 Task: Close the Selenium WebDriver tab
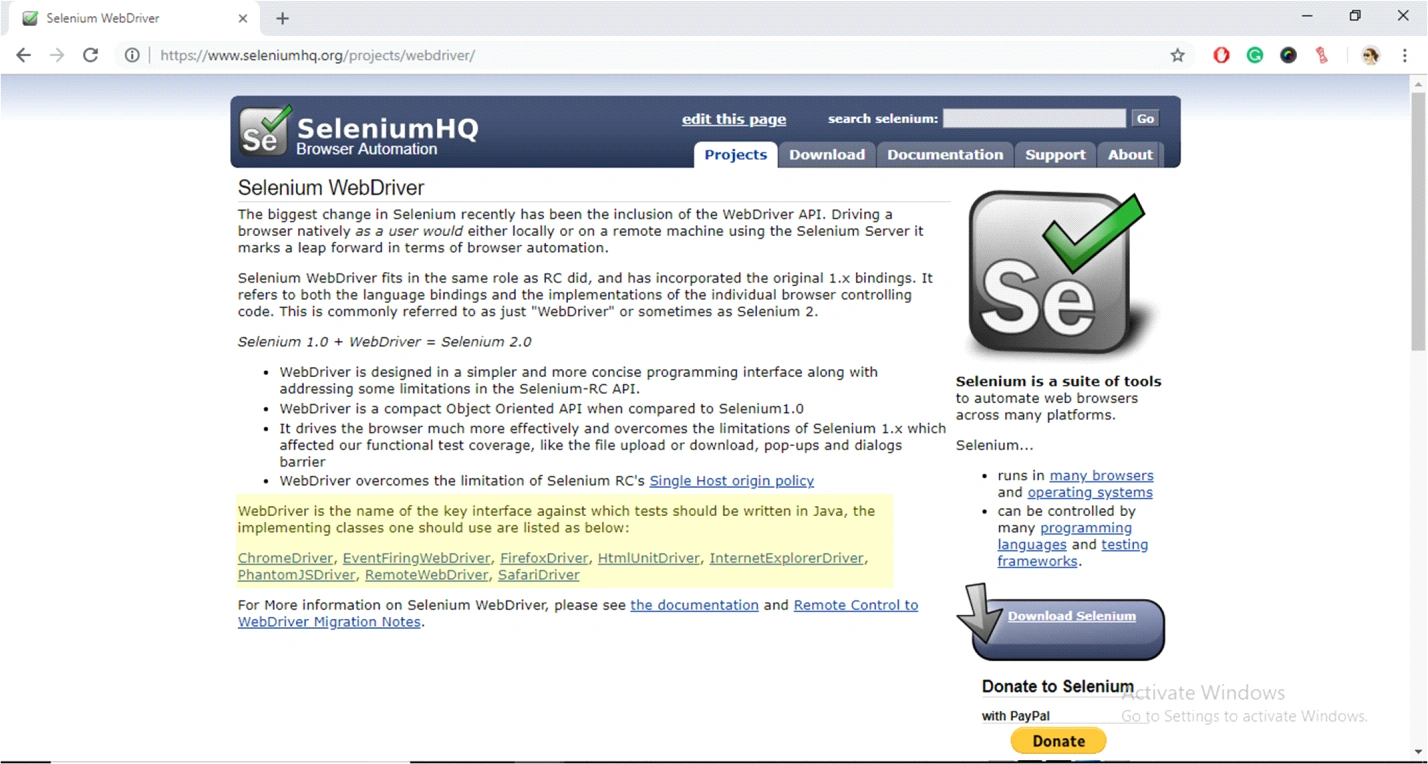pos(243,18)
